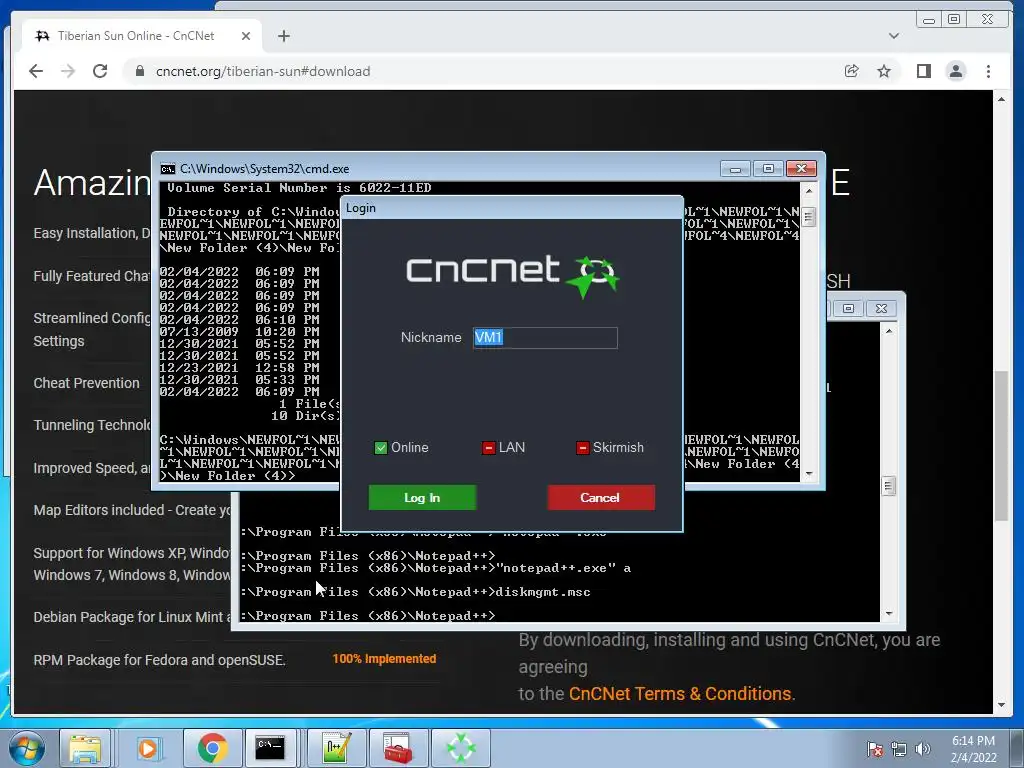
Task: Click scrollbar thumb in front cmd window
Action: pyautogui.click(x=808, y=217)
